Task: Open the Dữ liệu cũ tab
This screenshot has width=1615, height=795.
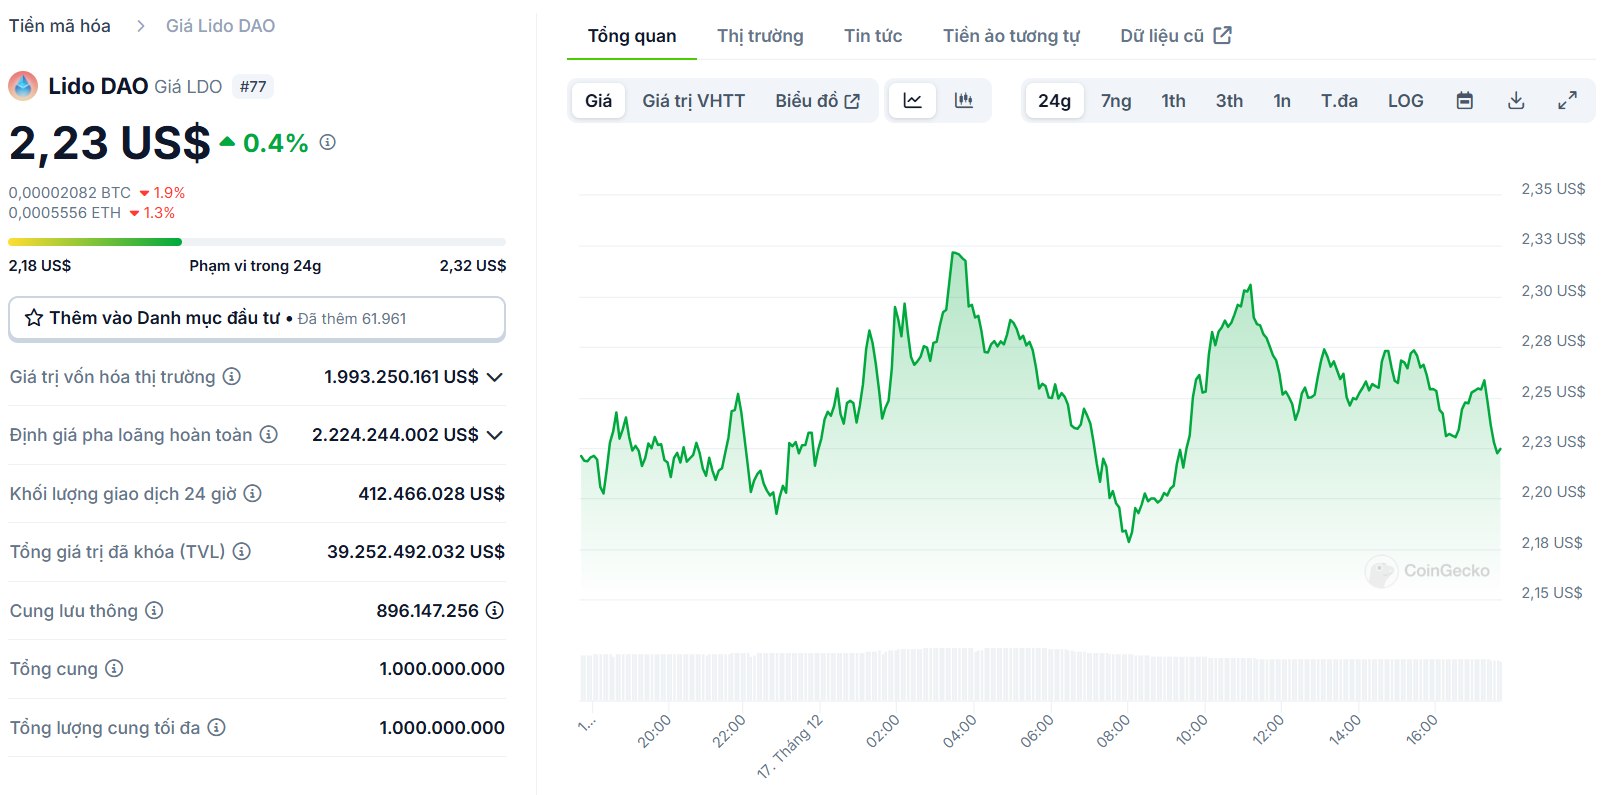Action: point(1175,36)
